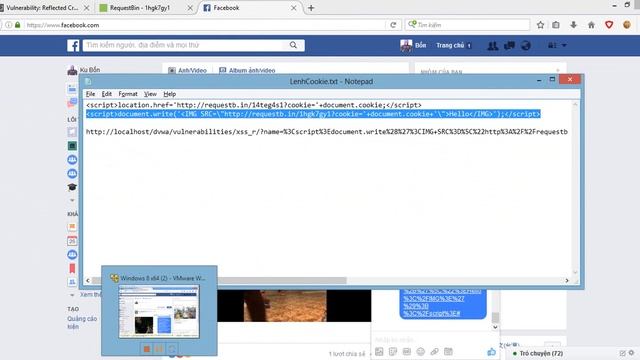Click the red stop button in VMware preview

point(147,349)
